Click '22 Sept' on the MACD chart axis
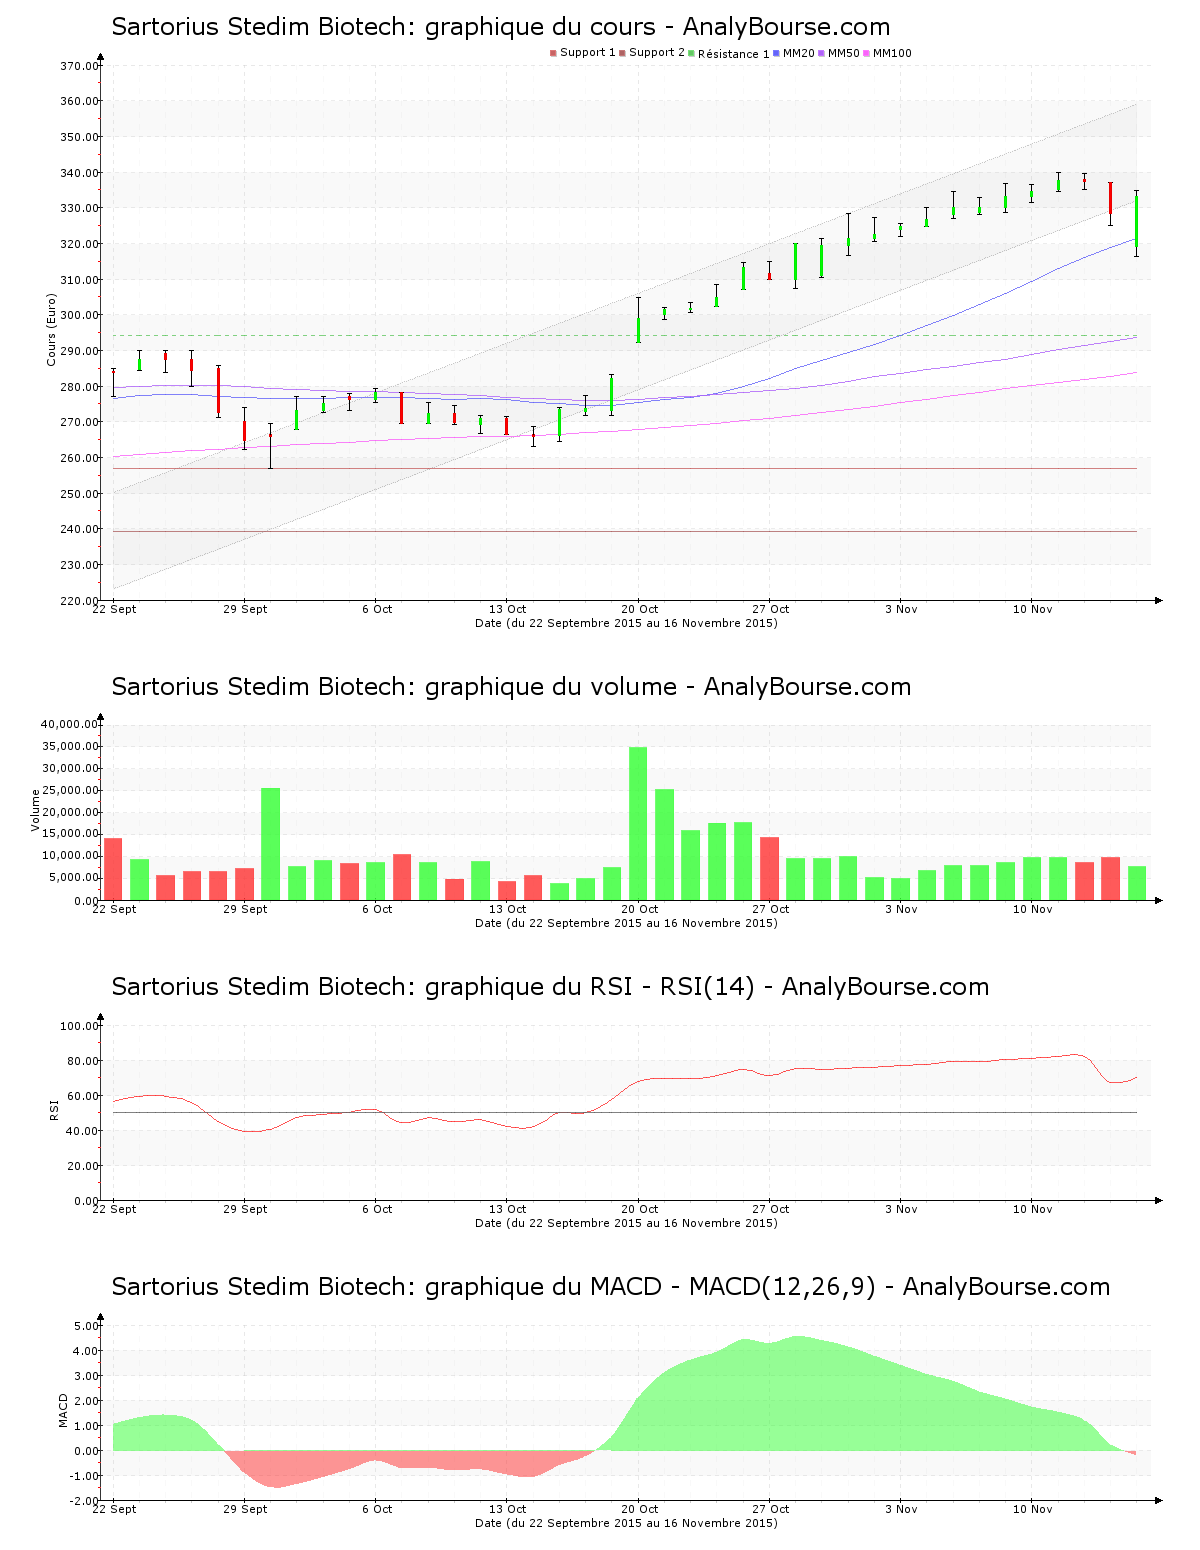Screen dimensions: 1200x1550 click(114, 1509)
